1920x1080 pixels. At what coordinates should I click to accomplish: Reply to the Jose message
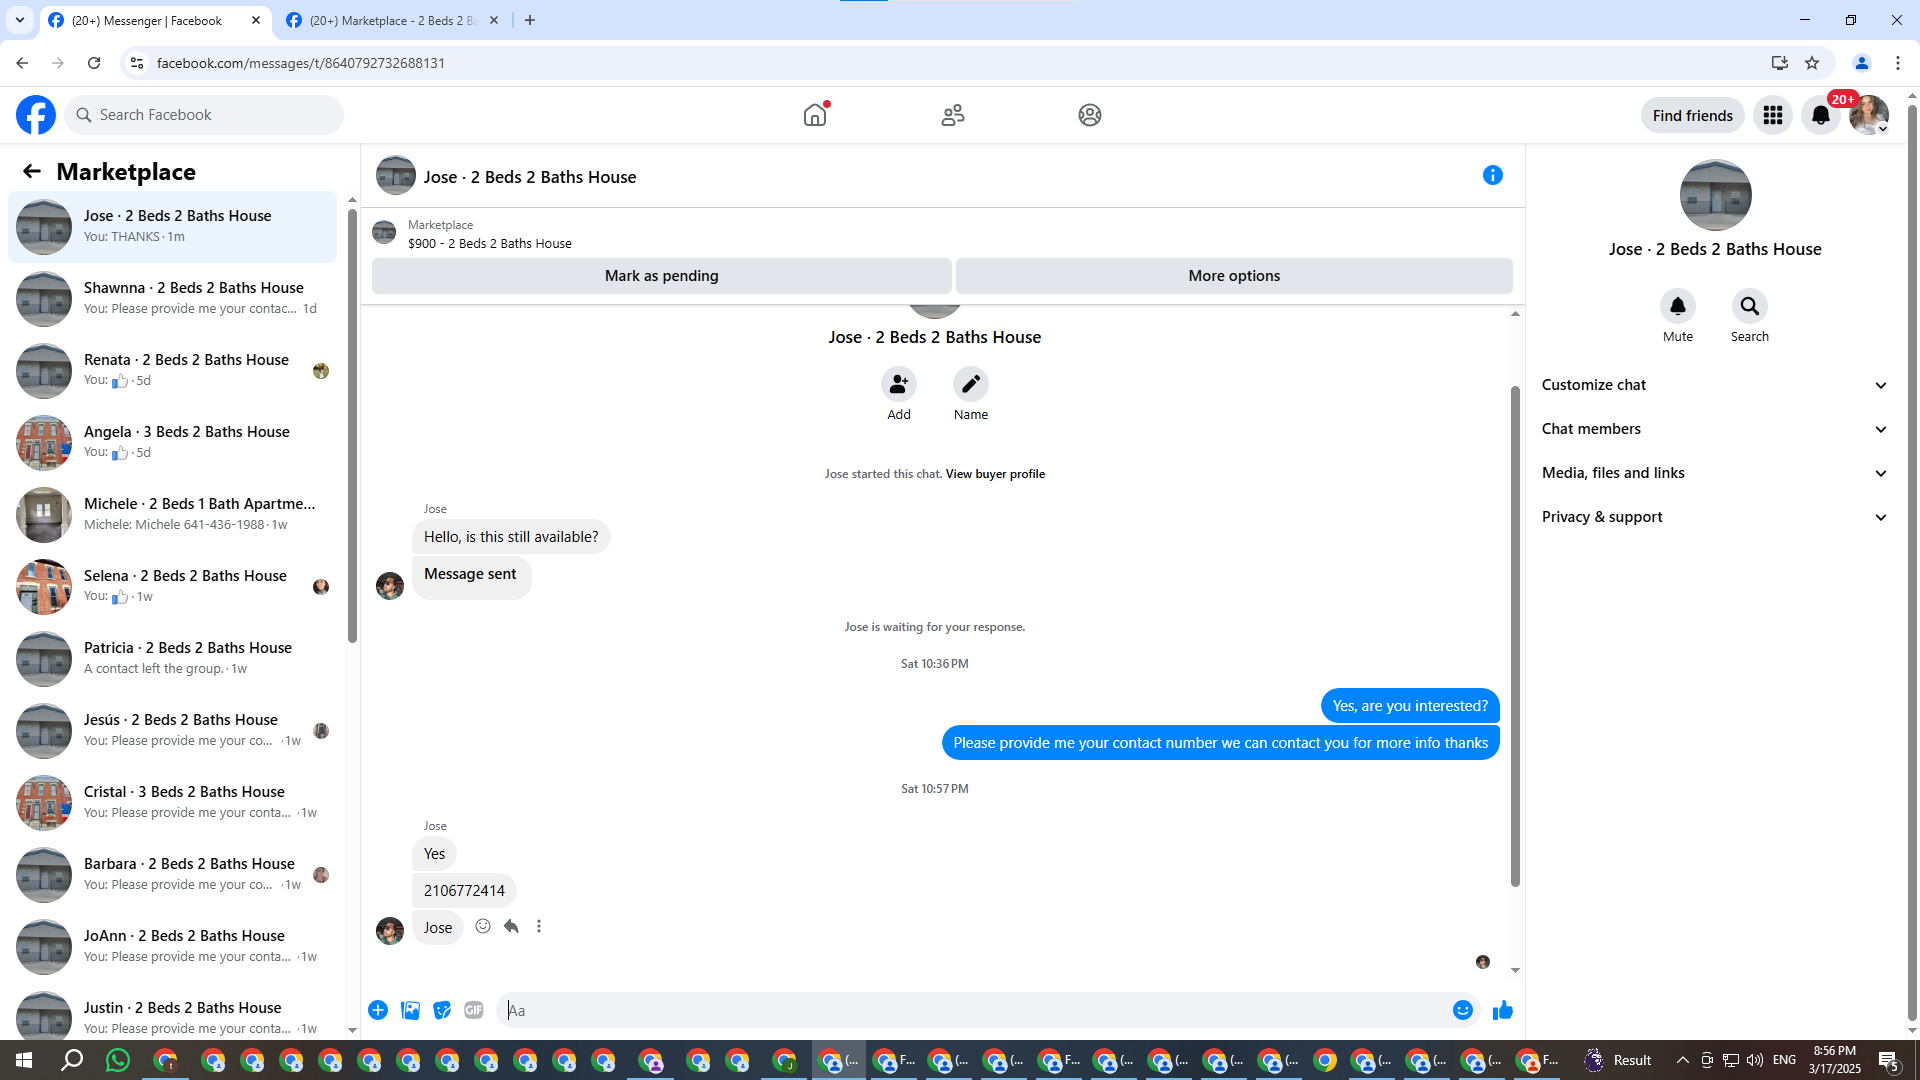click(x=511, y=926)
